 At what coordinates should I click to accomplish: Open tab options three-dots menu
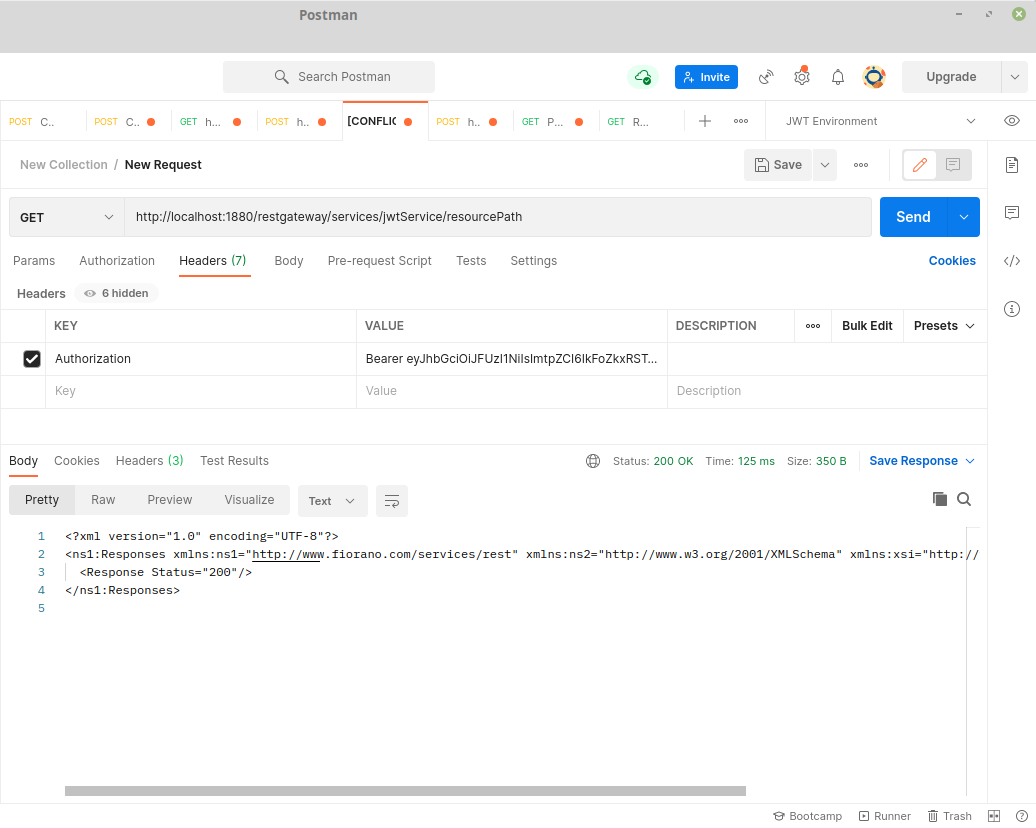point(741,121)
